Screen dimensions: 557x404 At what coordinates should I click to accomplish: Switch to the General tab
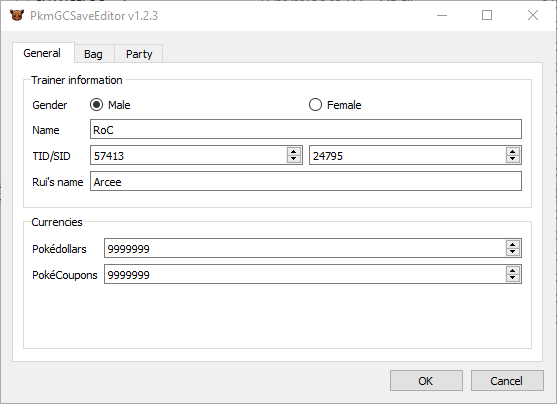pyautogui.click(x=43, y=53)
